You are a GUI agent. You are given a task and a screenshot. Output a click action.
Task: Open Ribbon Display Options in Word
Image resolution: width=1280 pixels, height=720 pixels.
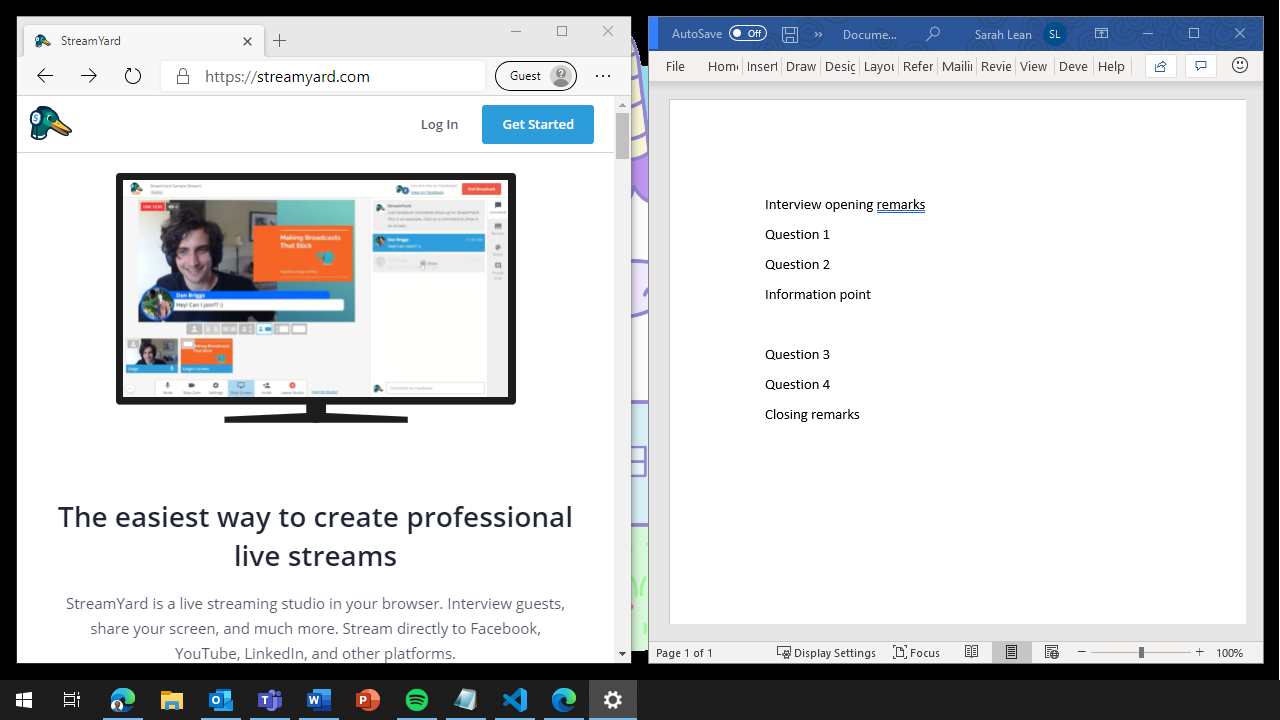click(1101, 34)
